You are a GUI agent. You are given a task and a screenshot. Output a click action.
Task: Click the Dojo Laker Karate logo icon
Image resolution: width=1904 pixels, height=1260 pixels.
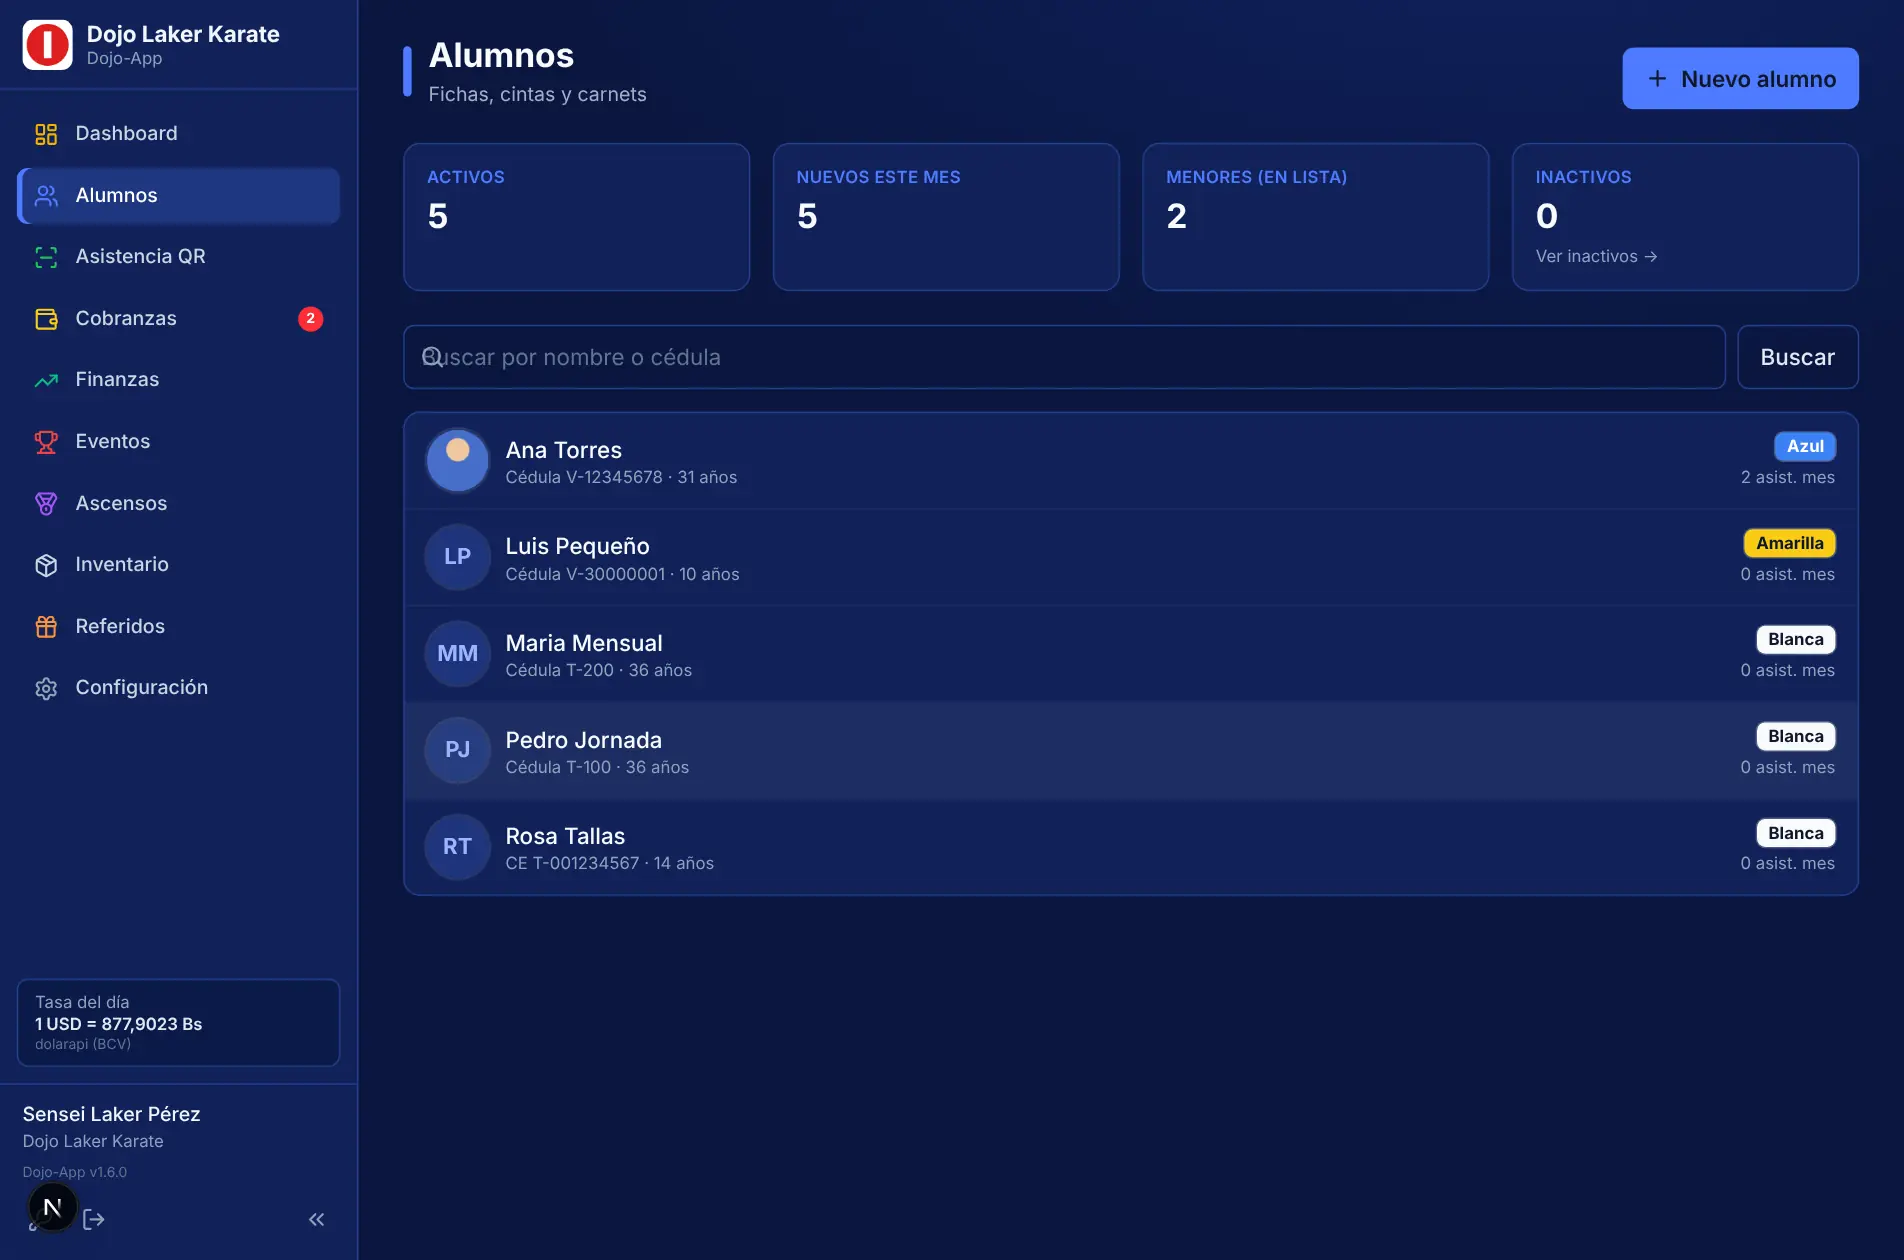(x=47, y=45)
